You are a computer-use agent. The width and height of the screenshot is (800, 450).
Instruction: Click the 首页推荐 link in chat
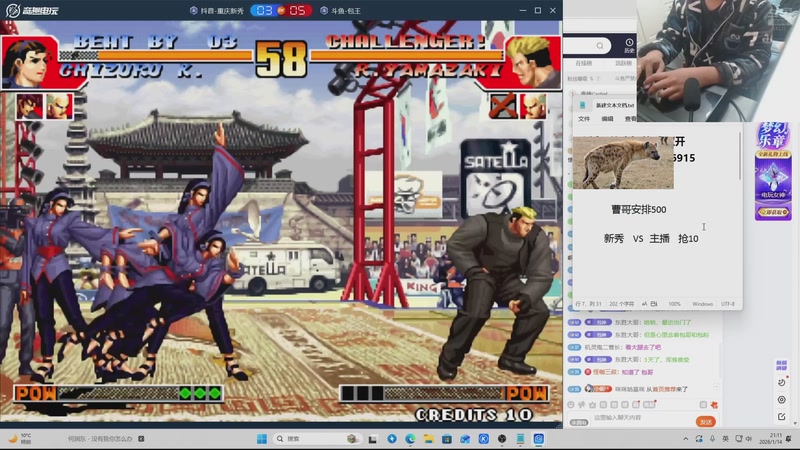click(x=663, y=389)
